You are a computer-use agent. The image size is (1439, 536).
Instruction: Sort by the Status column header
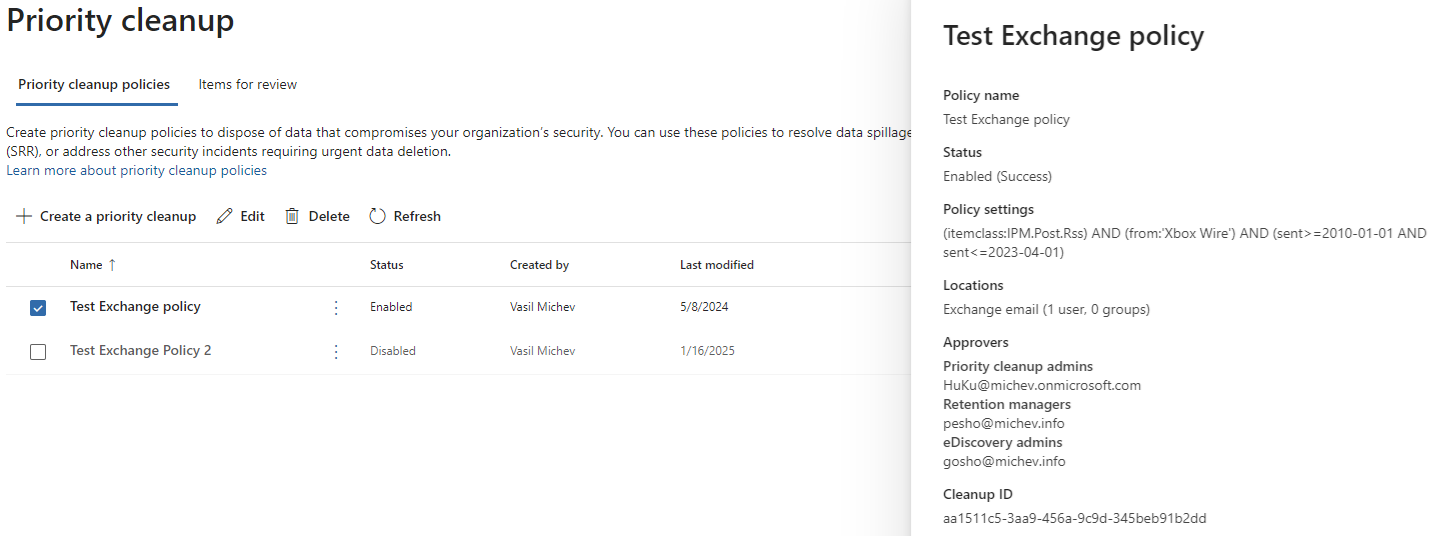(386, 265)
